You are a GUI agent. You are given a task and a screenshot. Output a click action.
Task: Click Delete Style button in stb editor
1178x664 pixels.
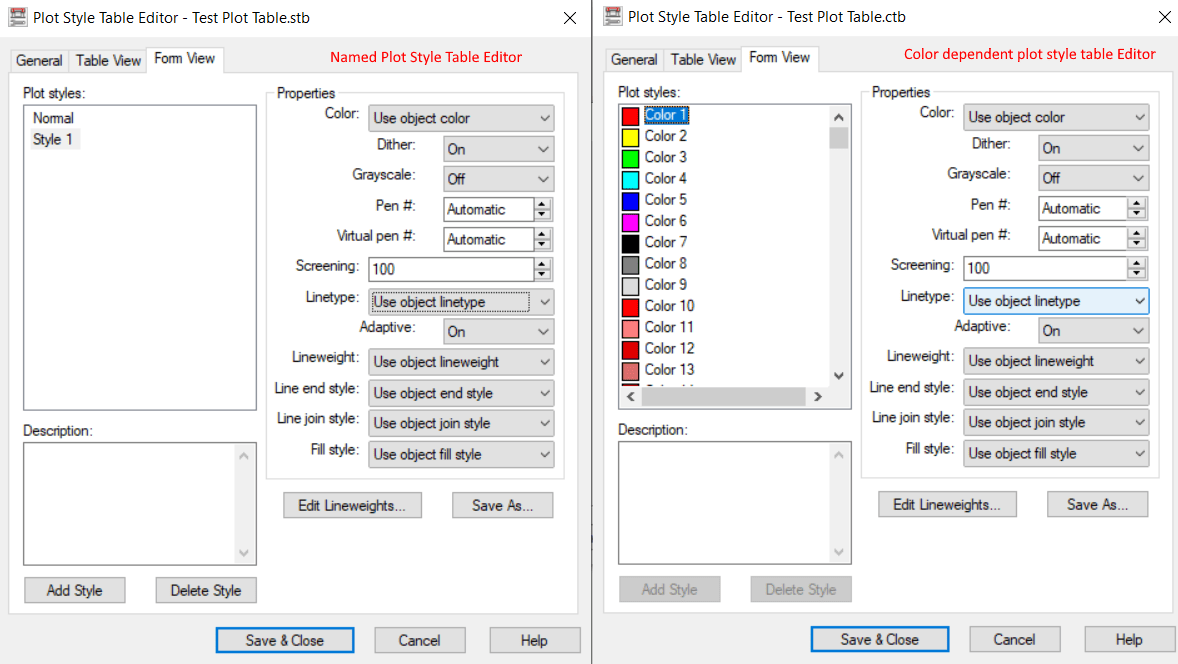tap(206, 590)
